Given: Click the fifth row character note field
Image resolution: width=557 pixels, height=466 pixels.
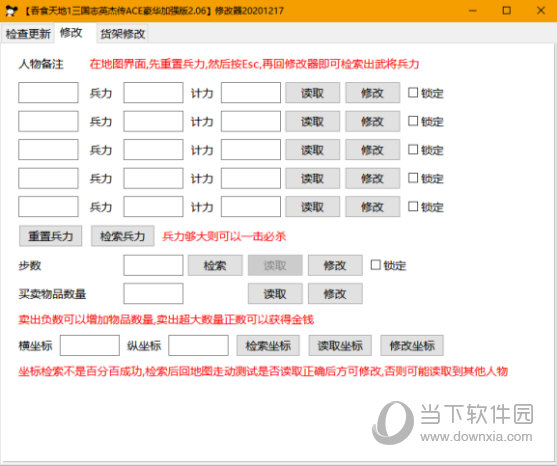Looking at the screenshot, I should tap(48, 206).
